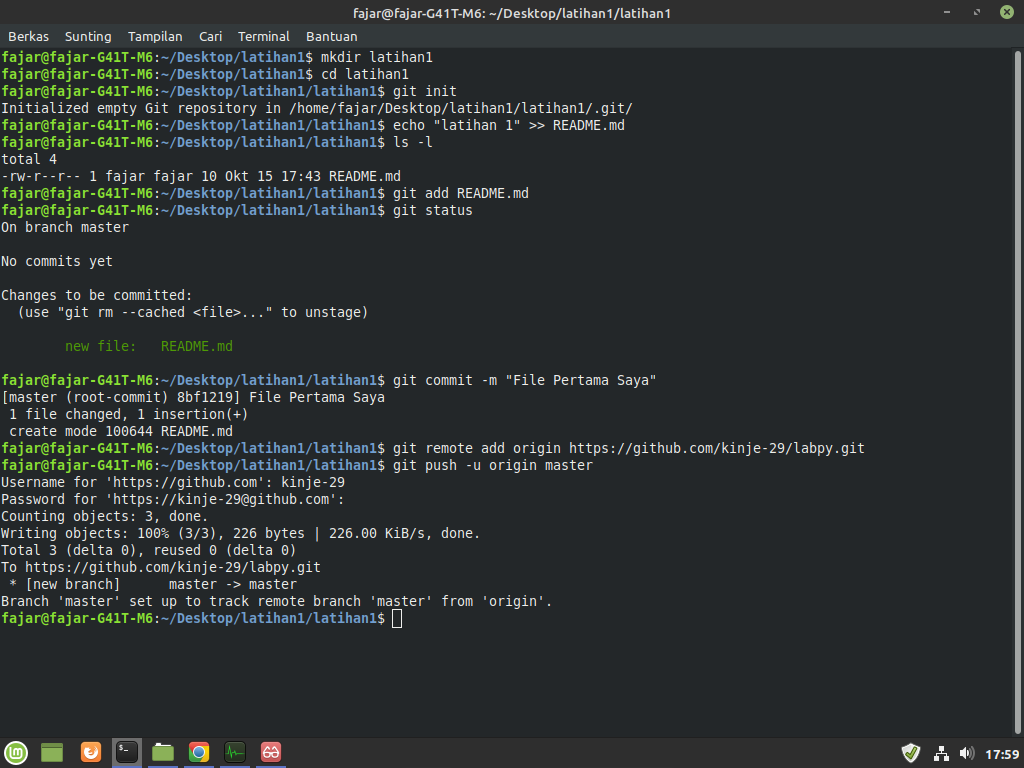Screen dimensions: 1024x768
Task: Open the Bantuan menu
Action: point(331,37)
